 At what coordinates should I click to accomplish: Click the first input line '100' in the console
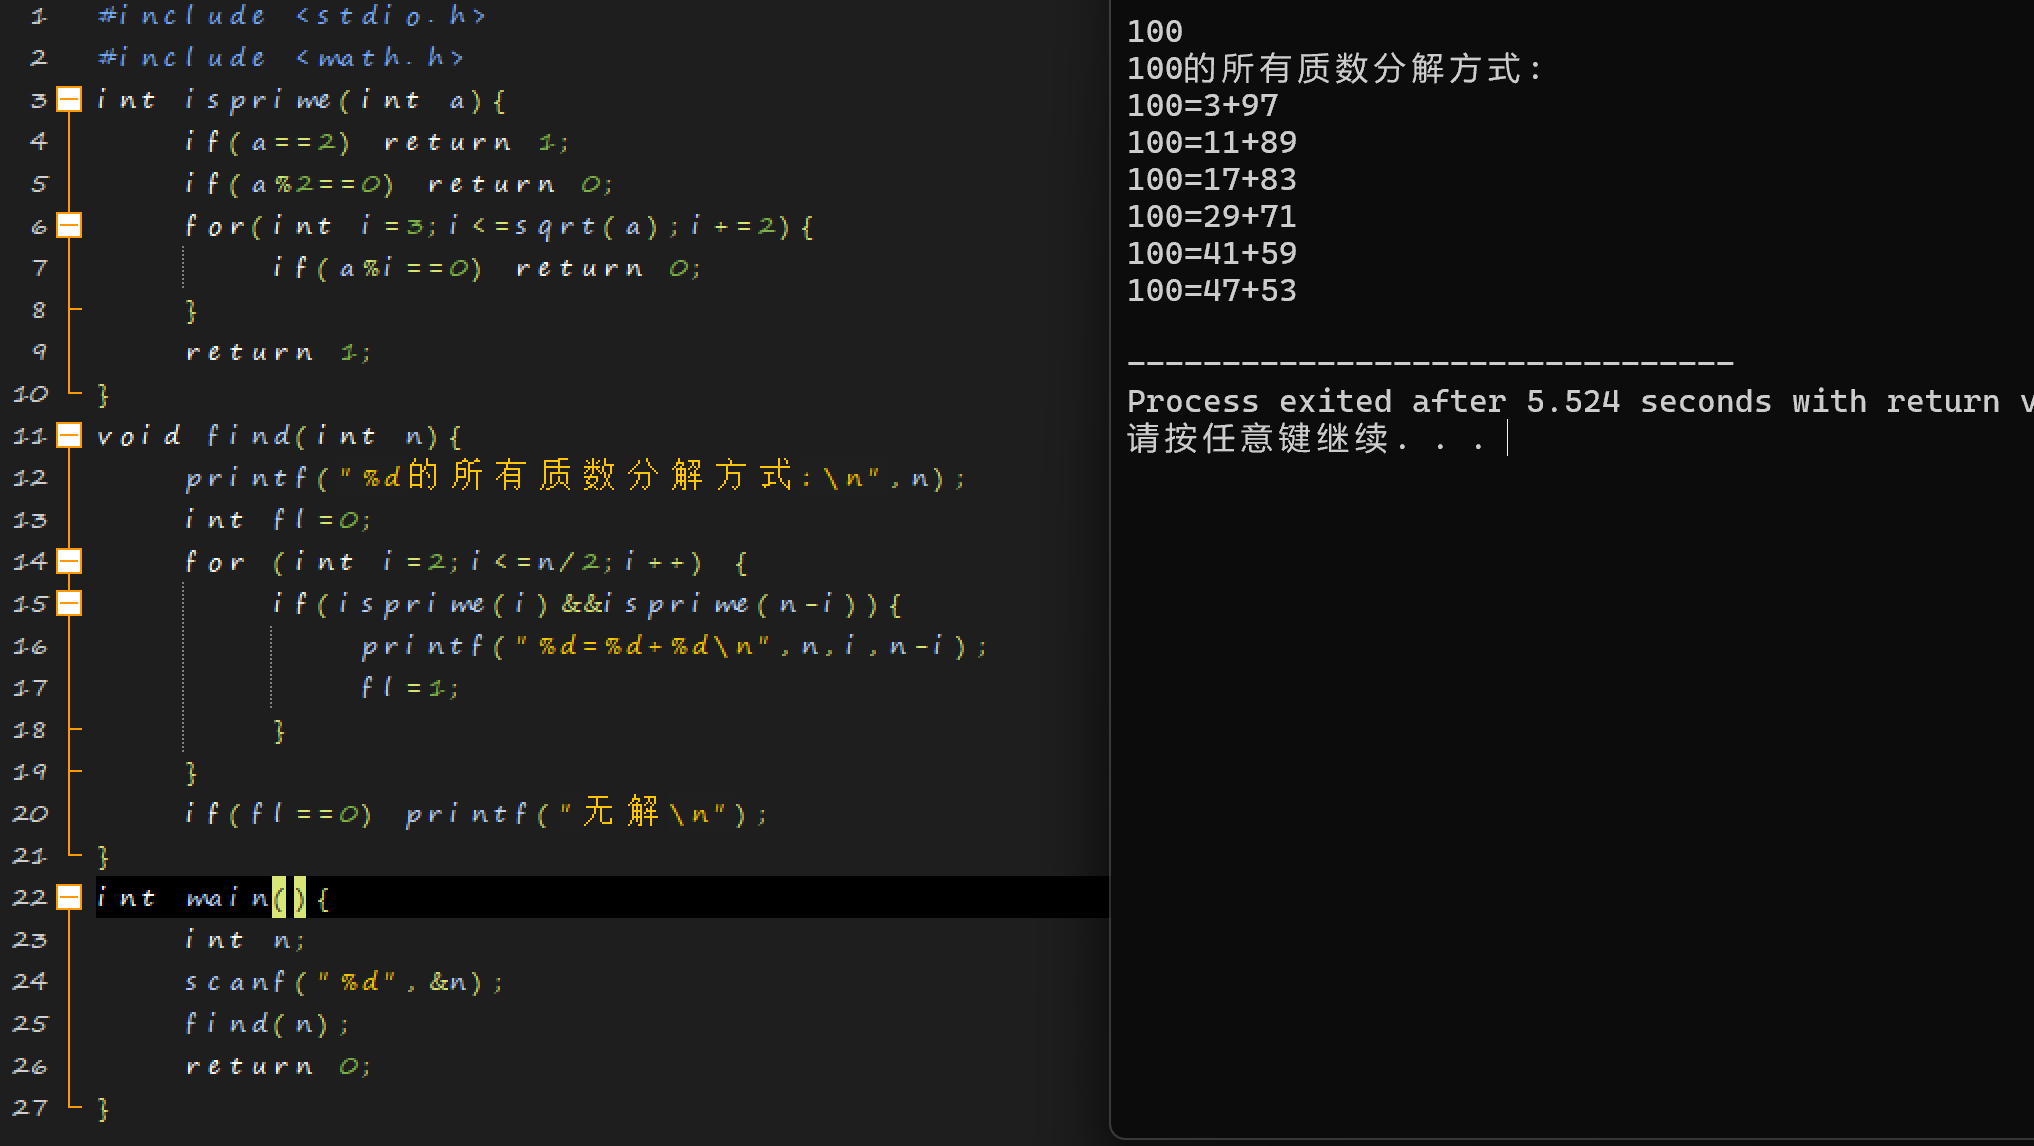pos(1154,32)
